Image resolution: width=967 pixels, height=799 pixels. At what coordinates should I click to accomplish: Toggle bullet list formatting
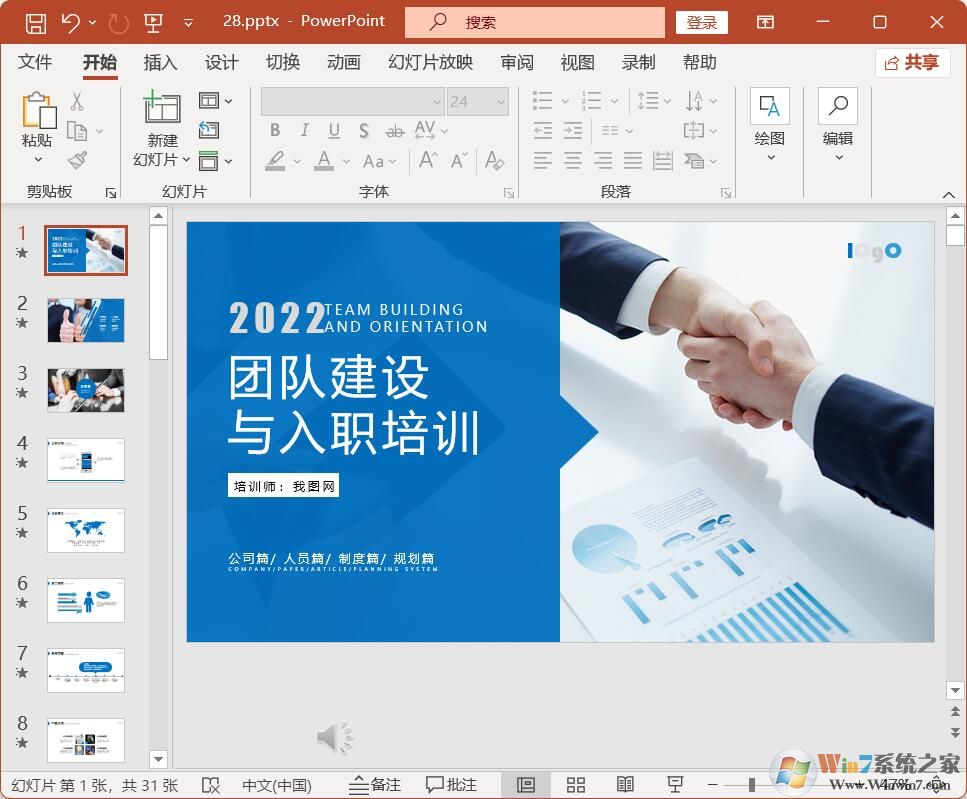tap(544, 100)
